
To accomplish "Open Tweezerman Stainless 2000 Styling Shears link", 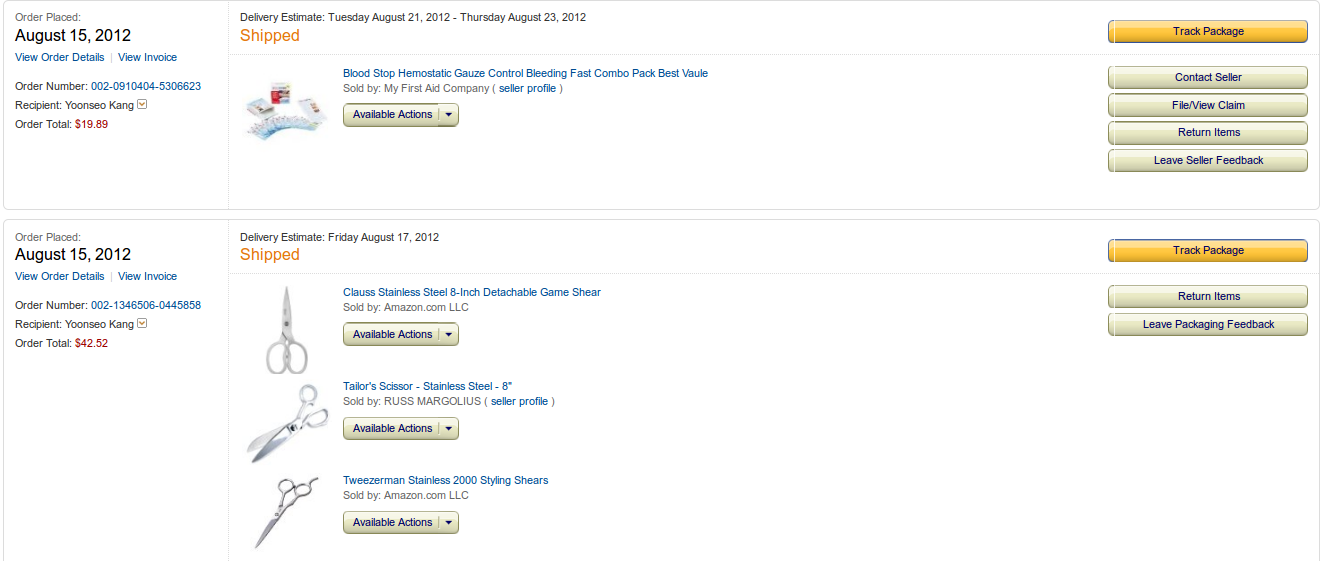I will click(x=446, y=480).
